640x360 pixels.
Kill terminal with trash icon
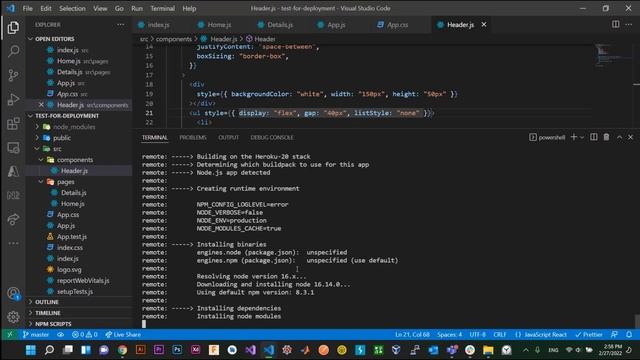(607, 137)
